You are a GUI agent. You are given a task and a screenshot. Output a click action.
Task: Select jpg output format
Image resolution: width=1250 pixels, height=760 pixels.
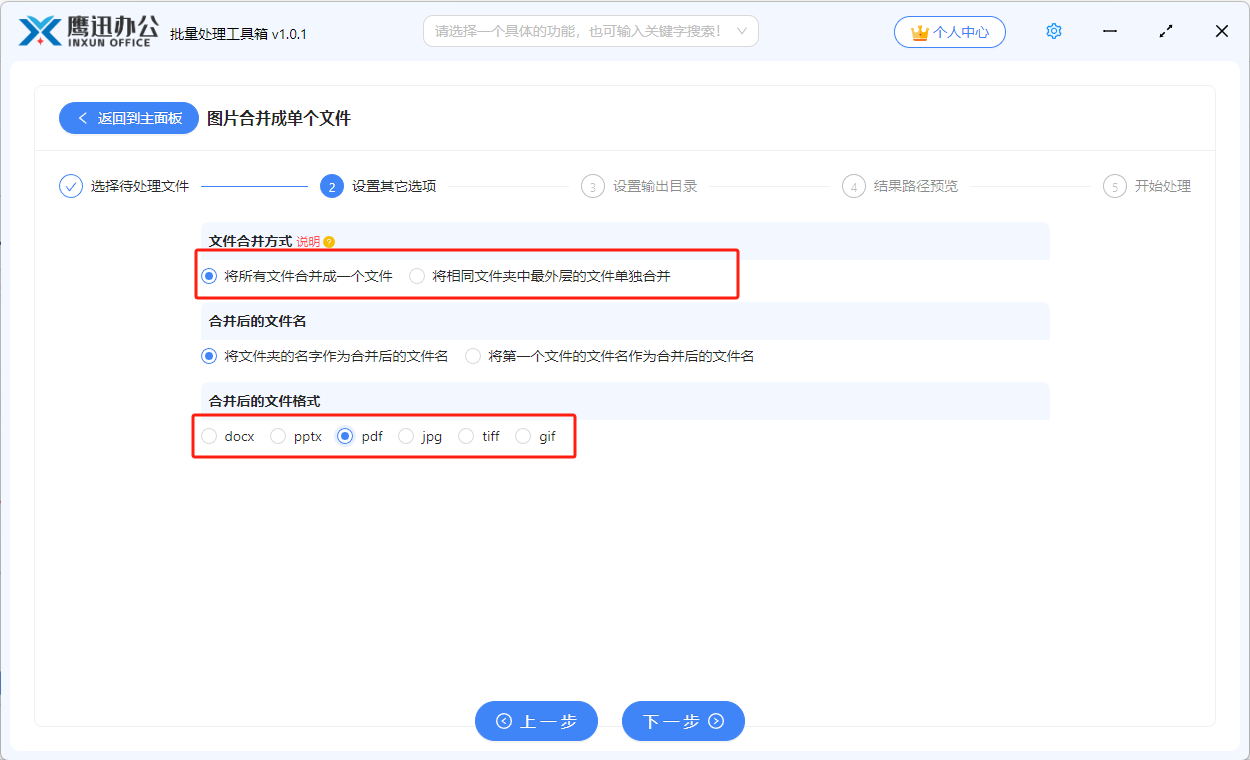click(420, 436)
